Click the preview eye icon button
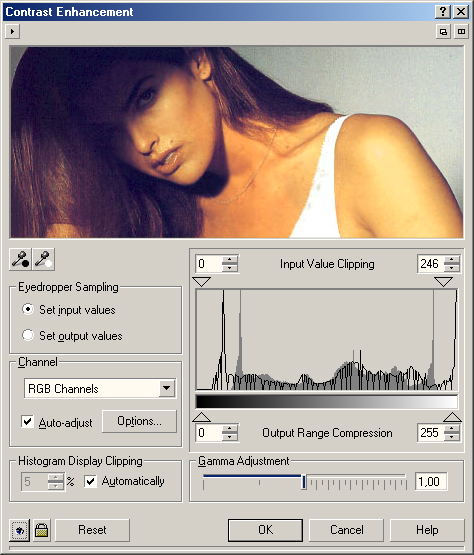 pyautogui.click(x=19, y=530)
